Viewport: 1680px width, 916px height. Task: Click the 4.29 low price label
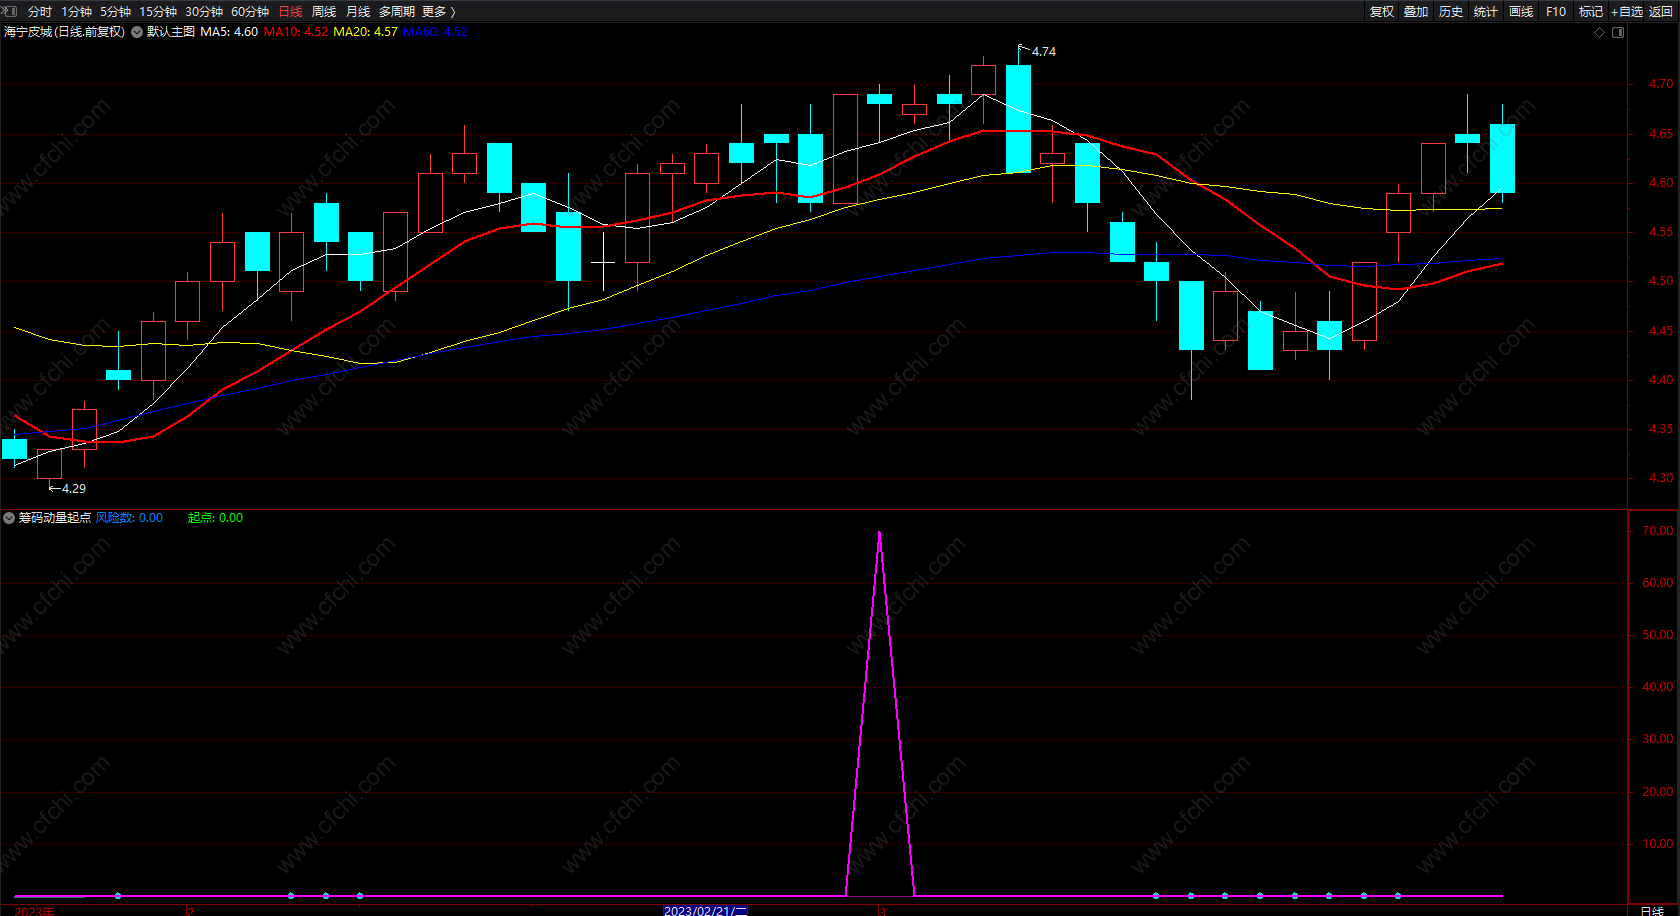coord(74,489)
